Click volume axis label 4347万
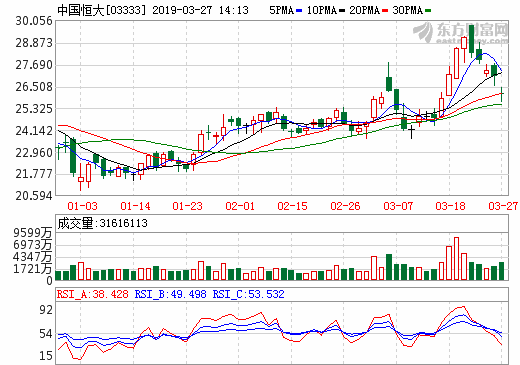520x365 pixels. click(33, 257)
